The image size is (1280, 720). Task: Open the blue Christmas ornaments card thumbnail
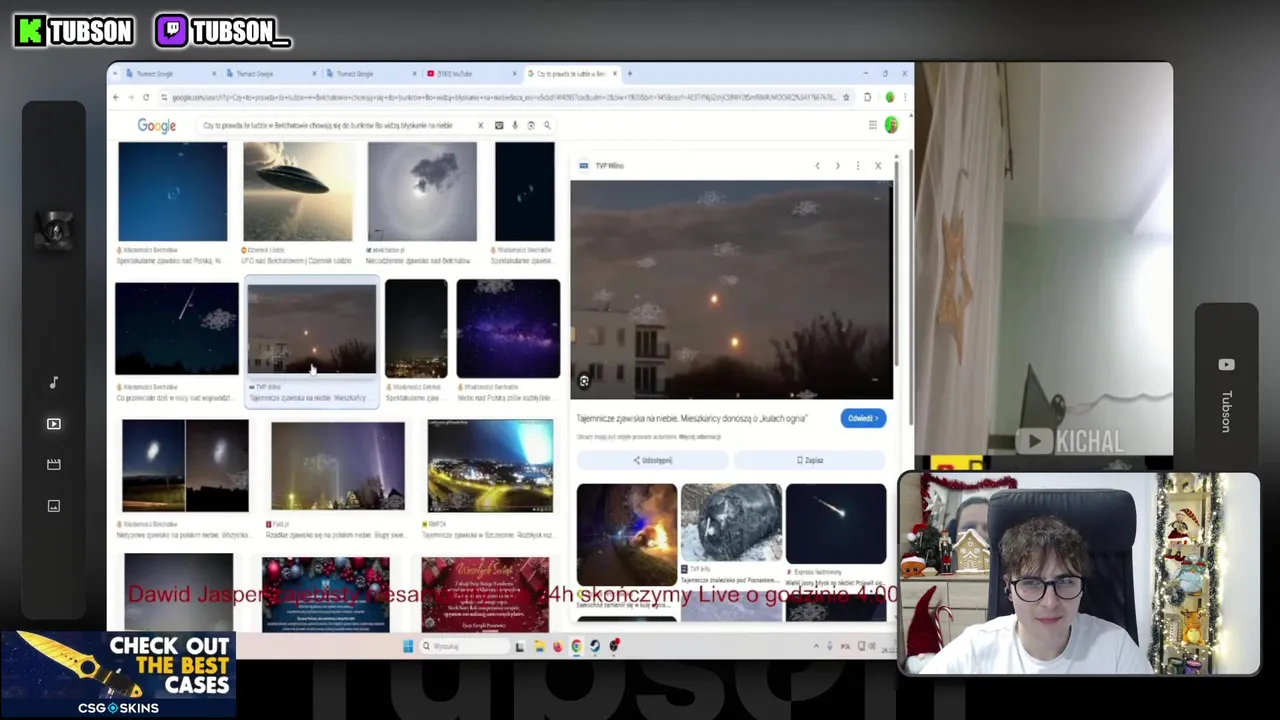pyautogui.click(x=325, y=594)
